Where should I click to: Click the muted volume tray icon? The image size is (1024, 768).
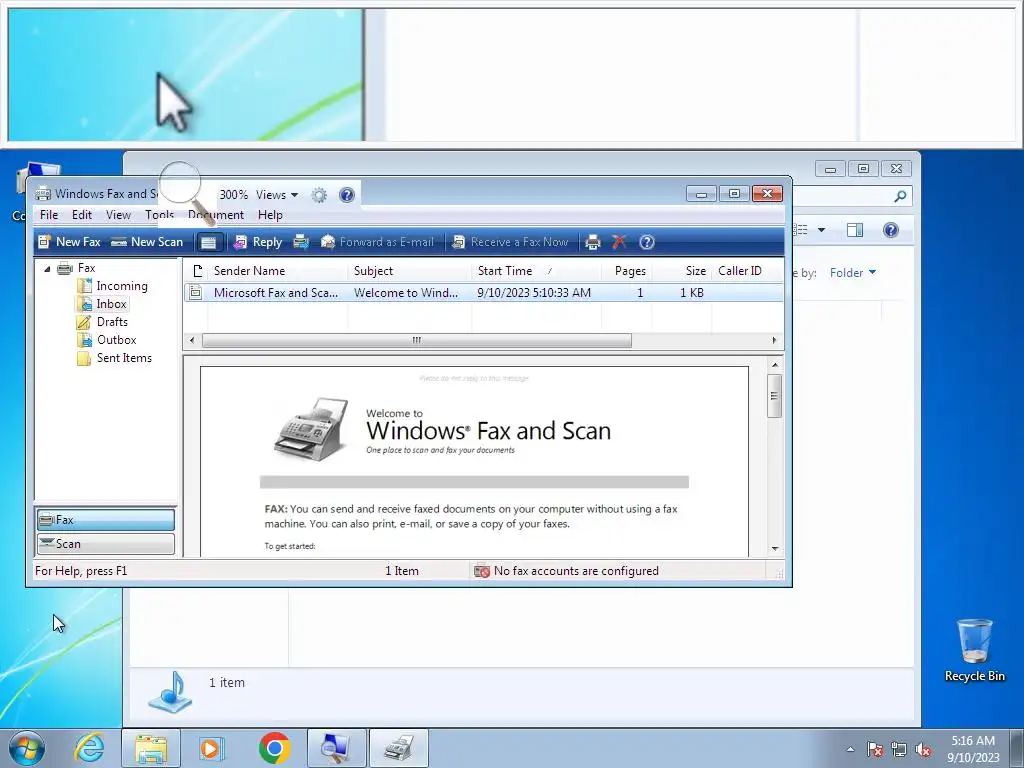[923, 750]
